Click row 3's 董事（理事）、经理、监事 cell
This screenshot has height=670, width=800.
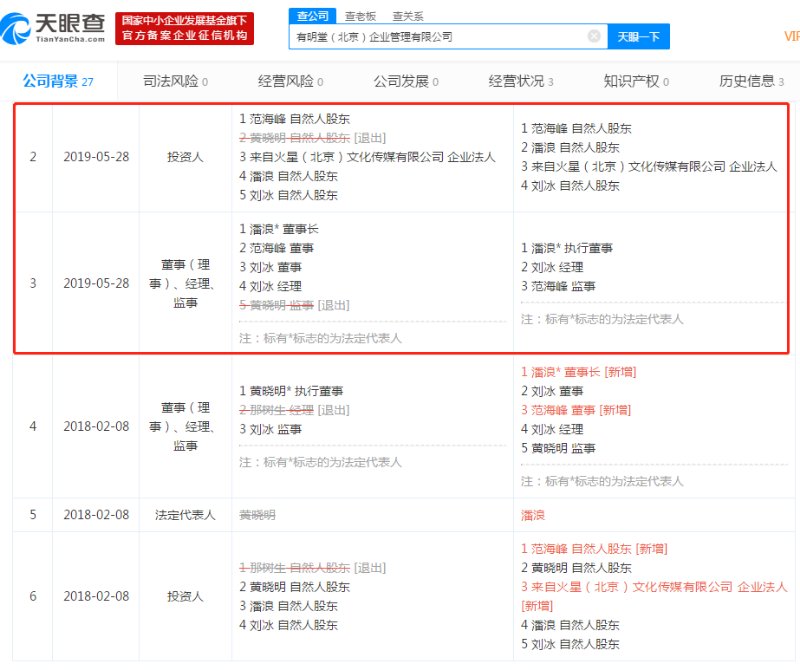pos(185,283)
